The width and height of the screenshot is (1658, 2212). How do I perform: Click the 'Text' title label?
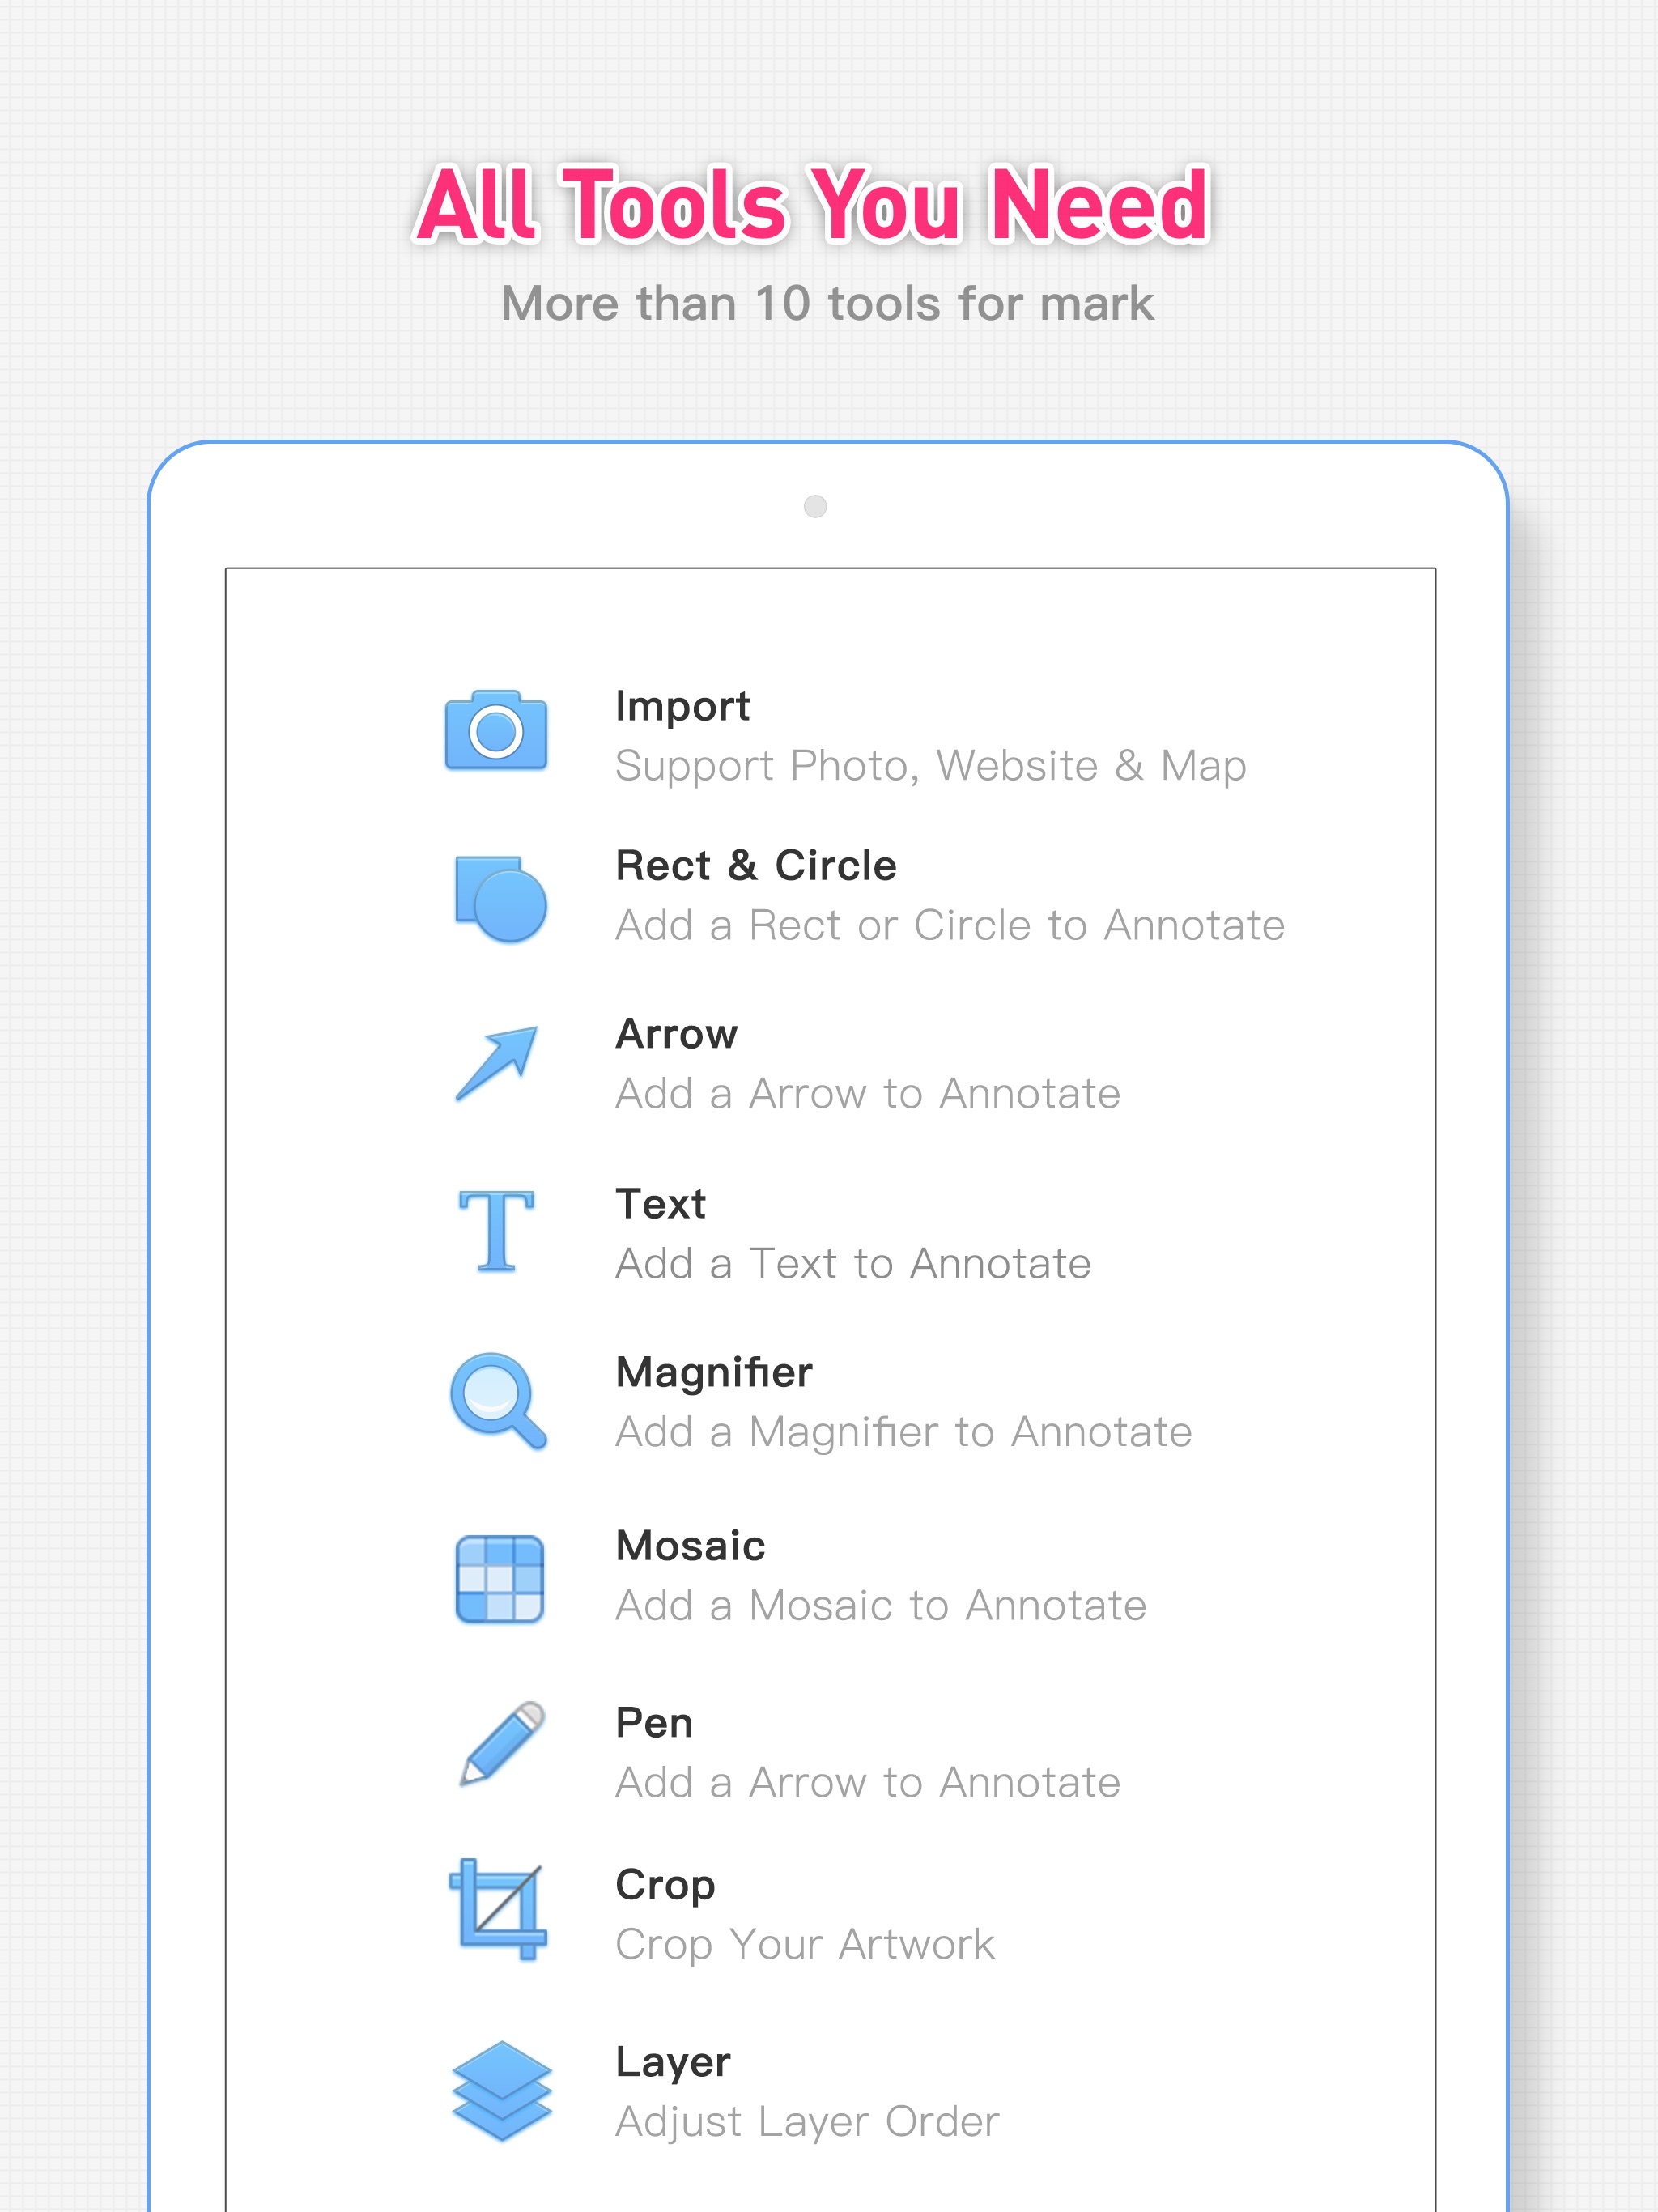point(661,1204)
